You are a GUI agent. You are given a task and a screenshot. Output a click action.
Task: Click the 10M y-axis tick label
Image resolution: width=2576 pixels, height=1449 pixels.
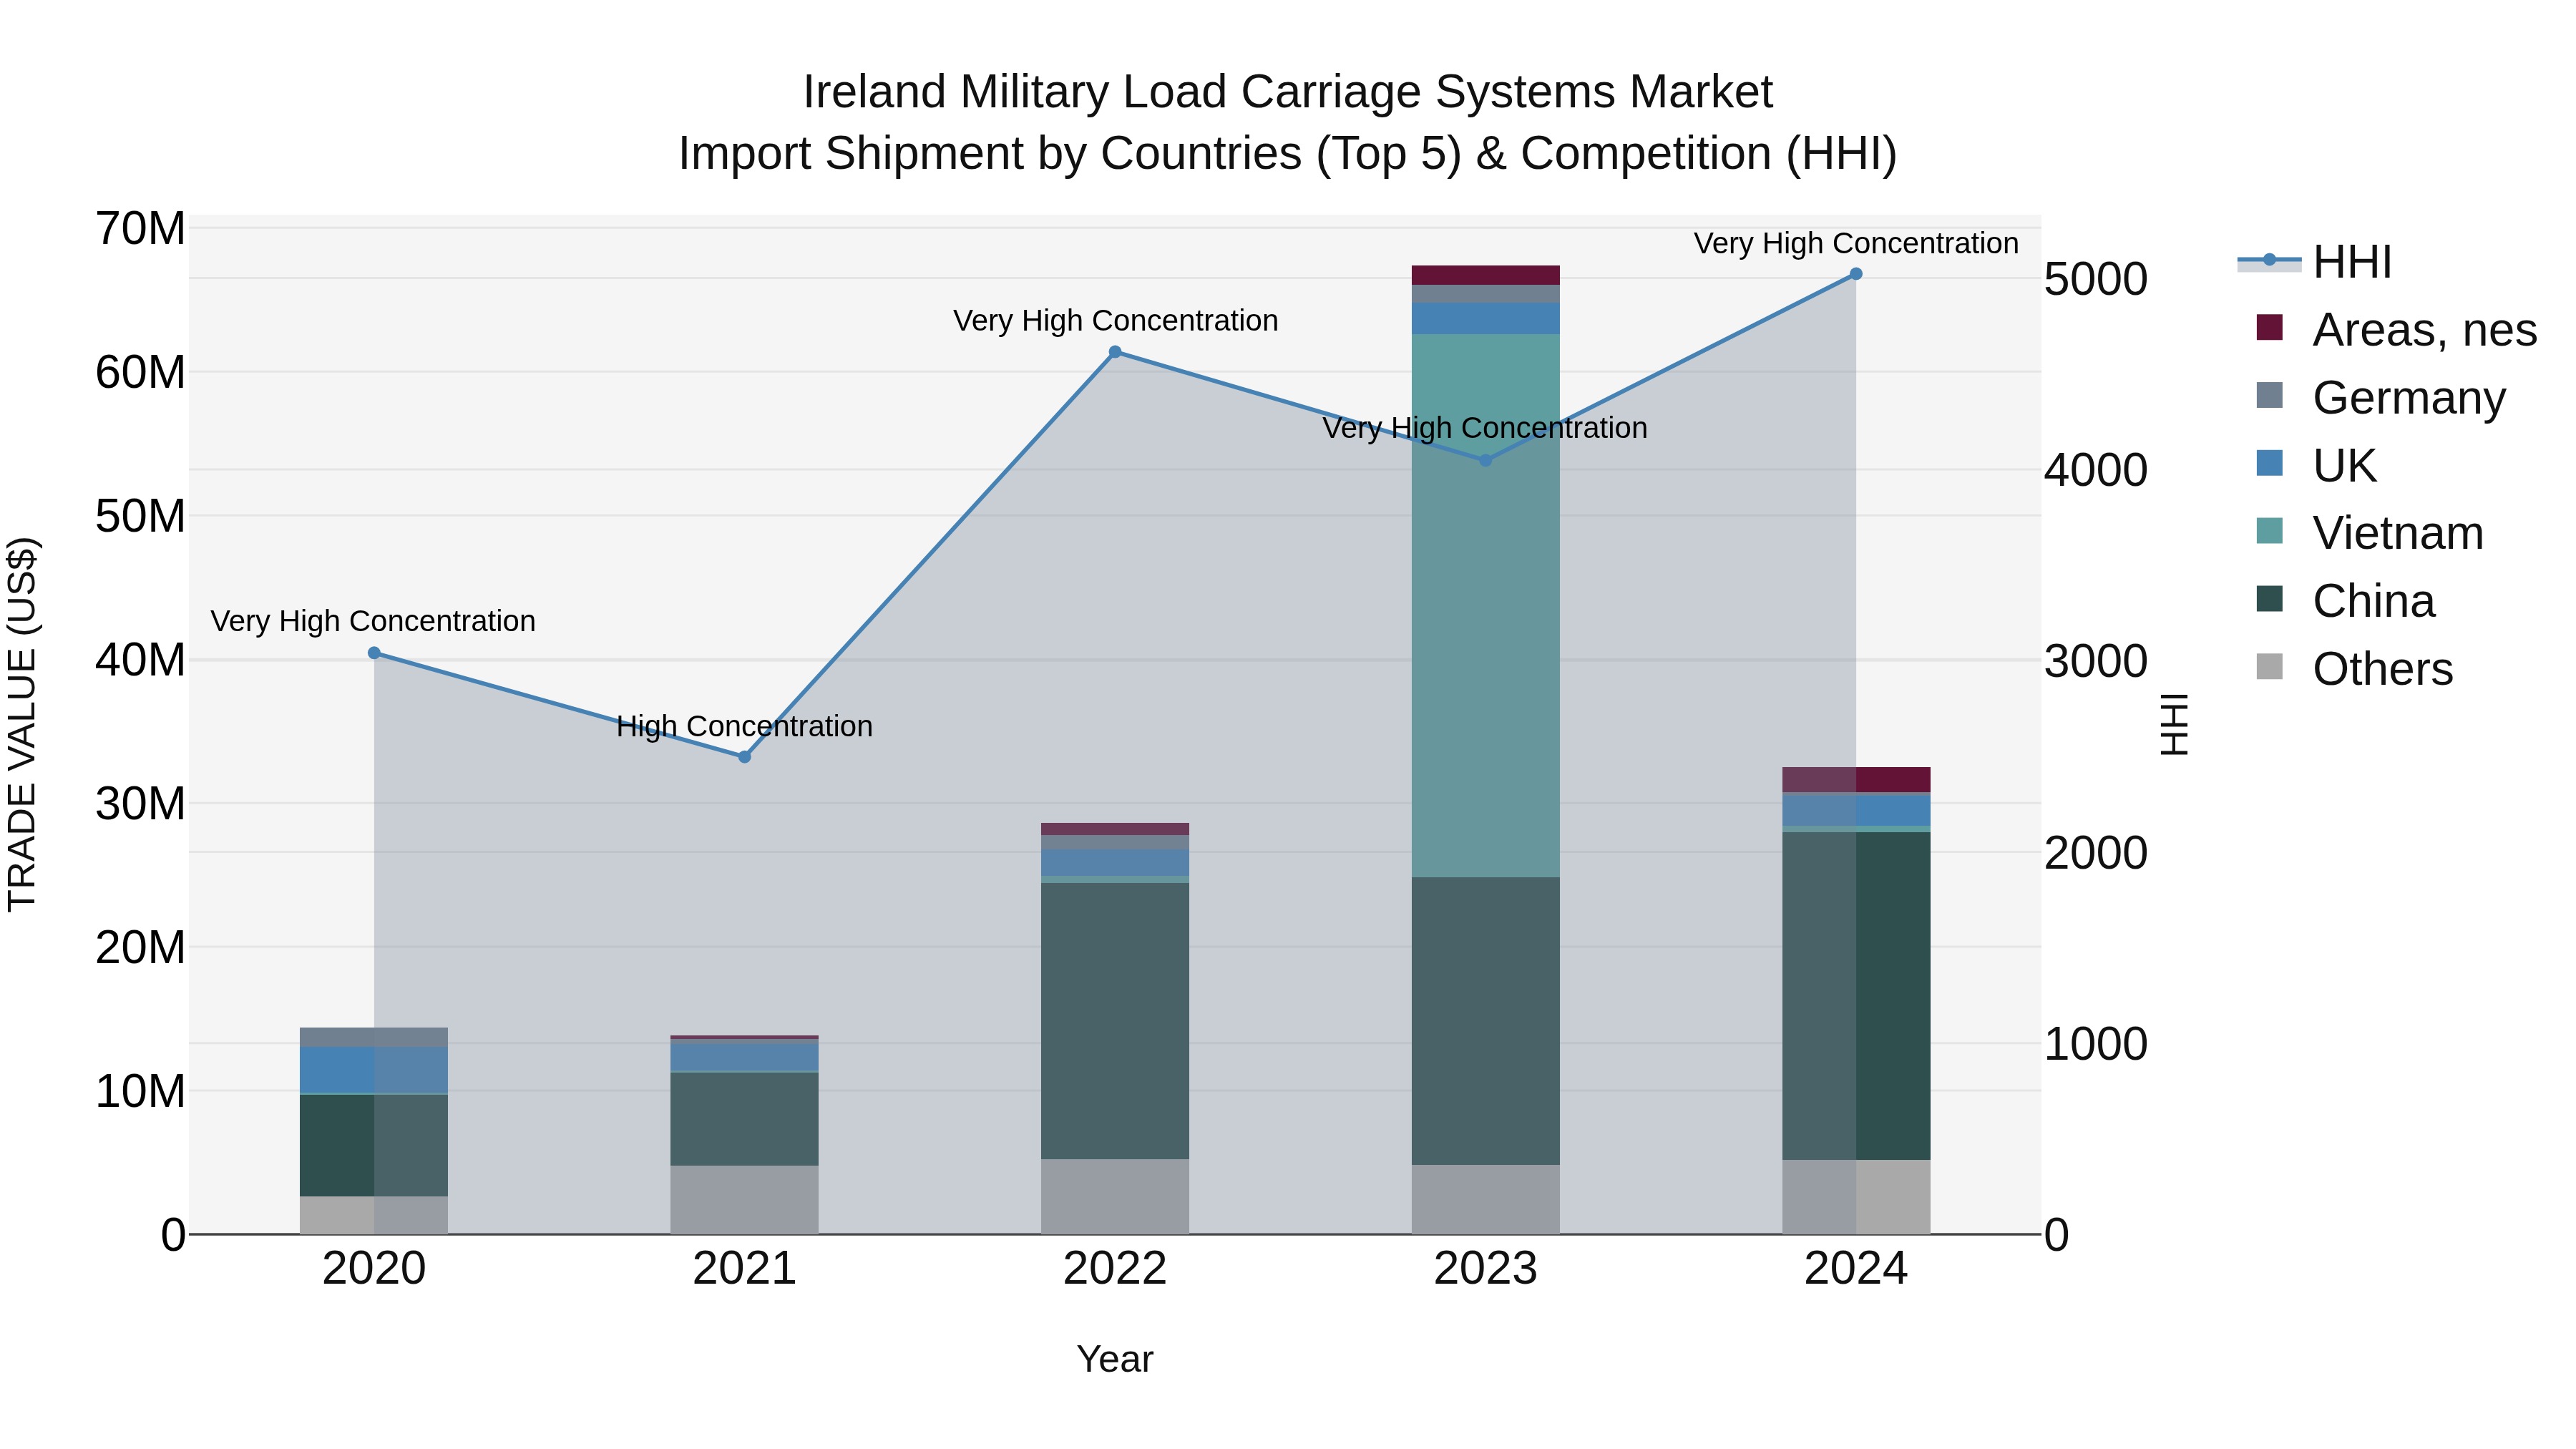pos(140,1091)
